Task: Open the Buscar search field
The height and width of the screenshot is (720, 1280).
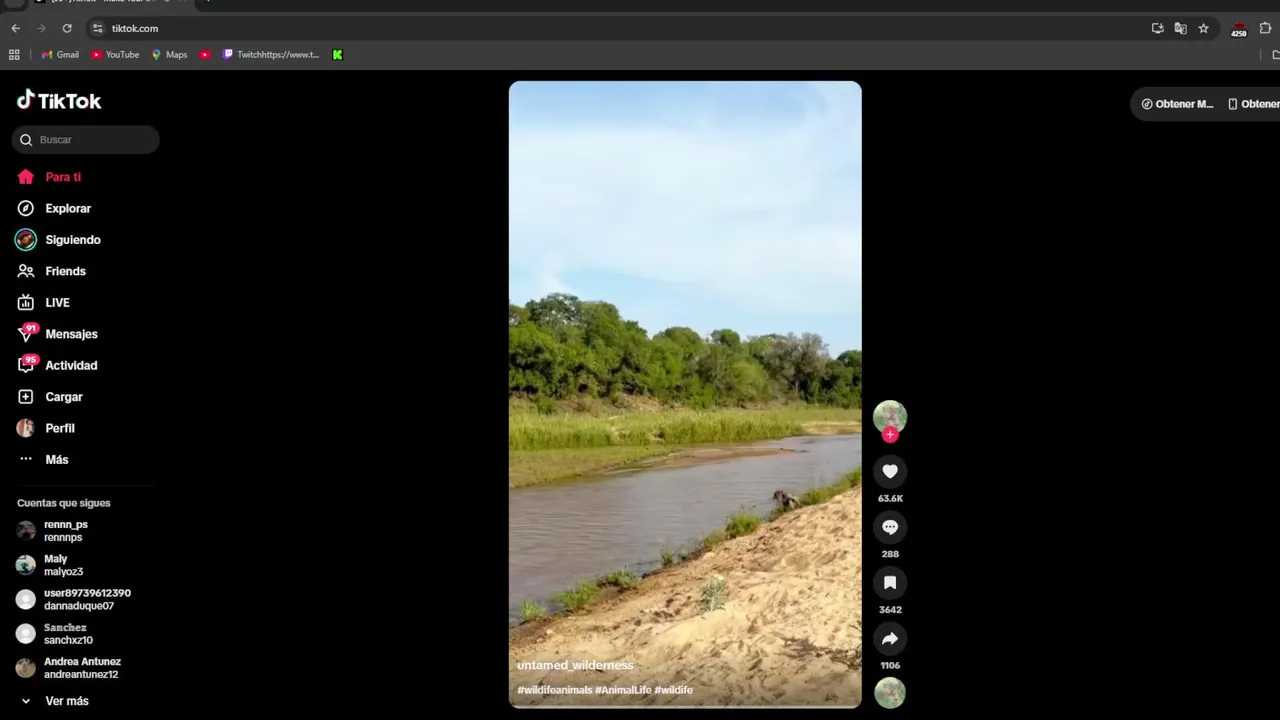Action: point(86,140)
